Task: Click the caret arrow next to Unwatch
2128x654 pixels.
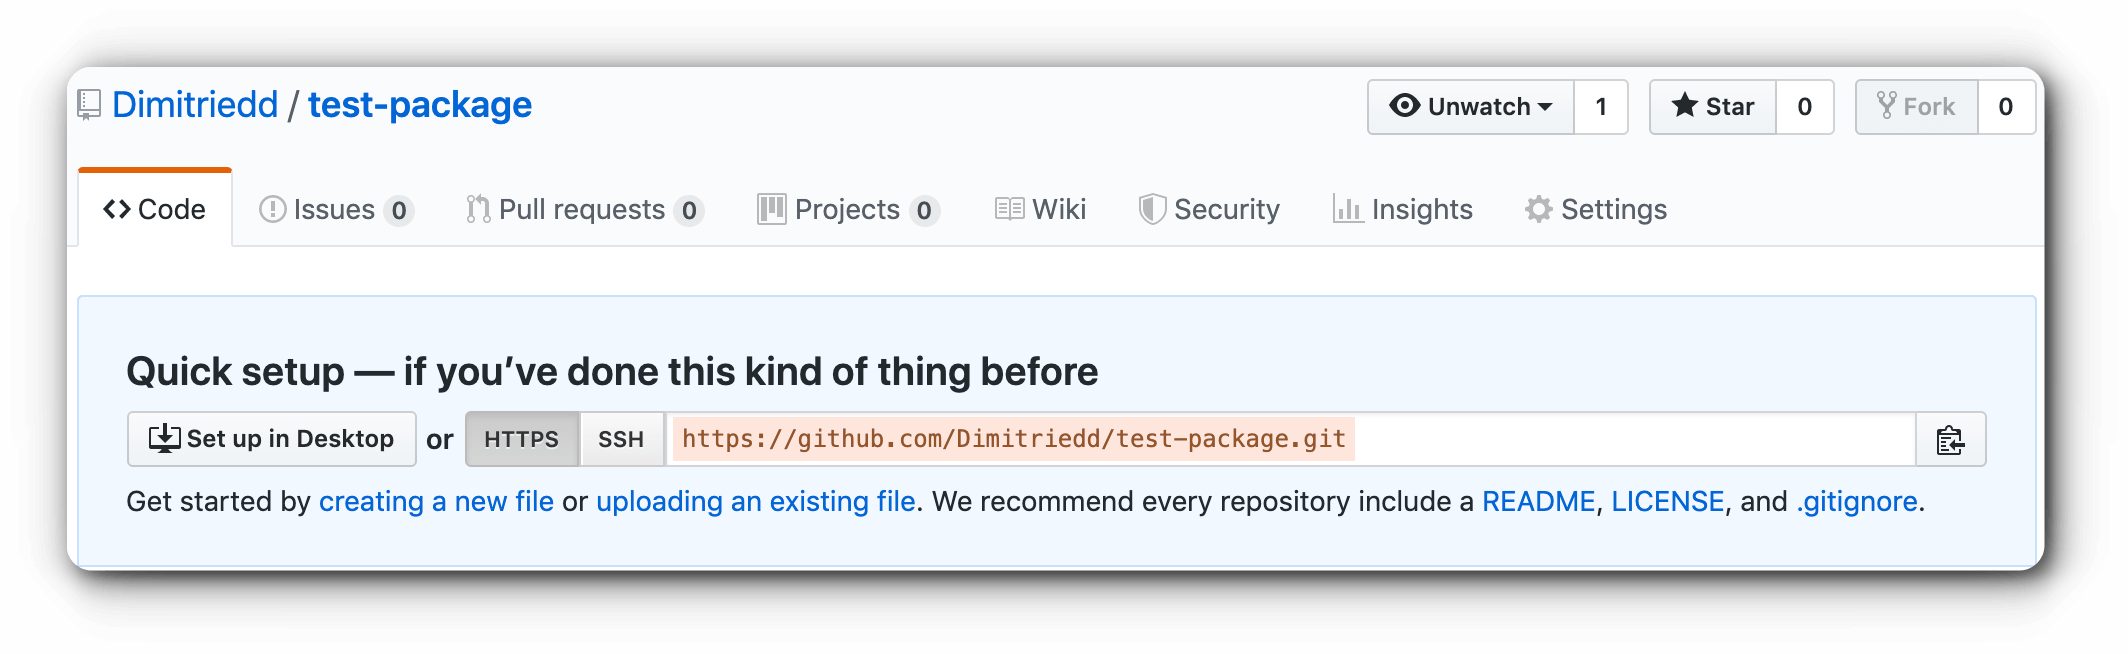Action: (x=1545, y=106)
